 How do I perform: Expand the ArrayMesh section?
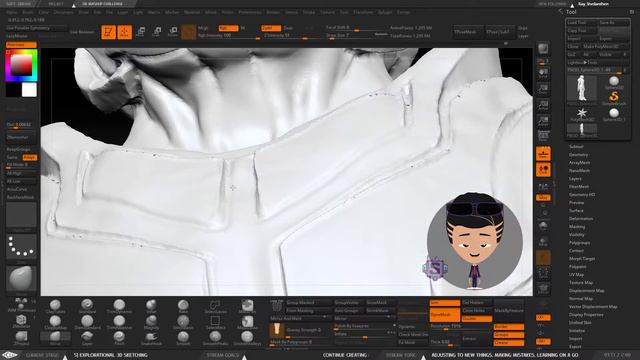(x=579, y=162)
